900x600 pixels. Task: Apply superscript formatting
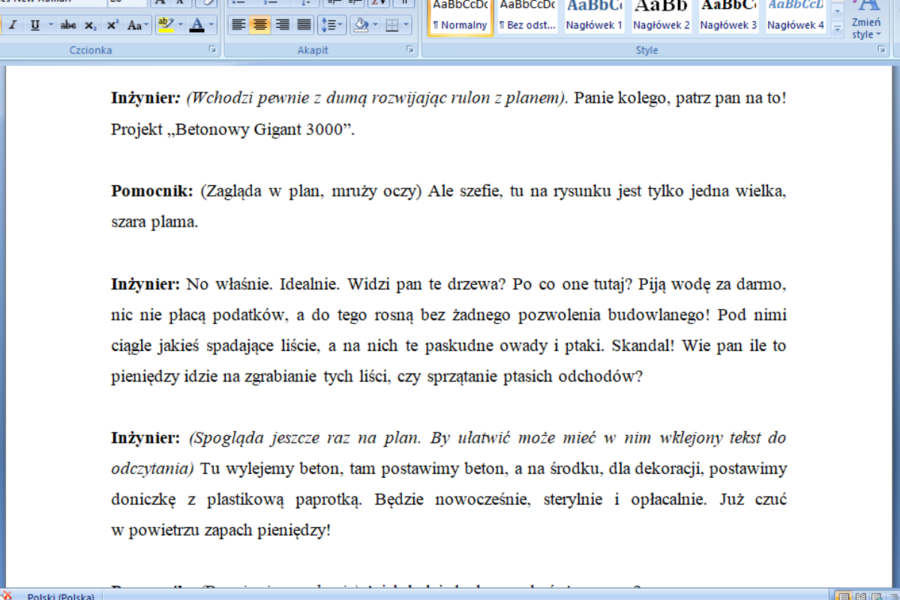pyautogui.click(x=113, y=25)
